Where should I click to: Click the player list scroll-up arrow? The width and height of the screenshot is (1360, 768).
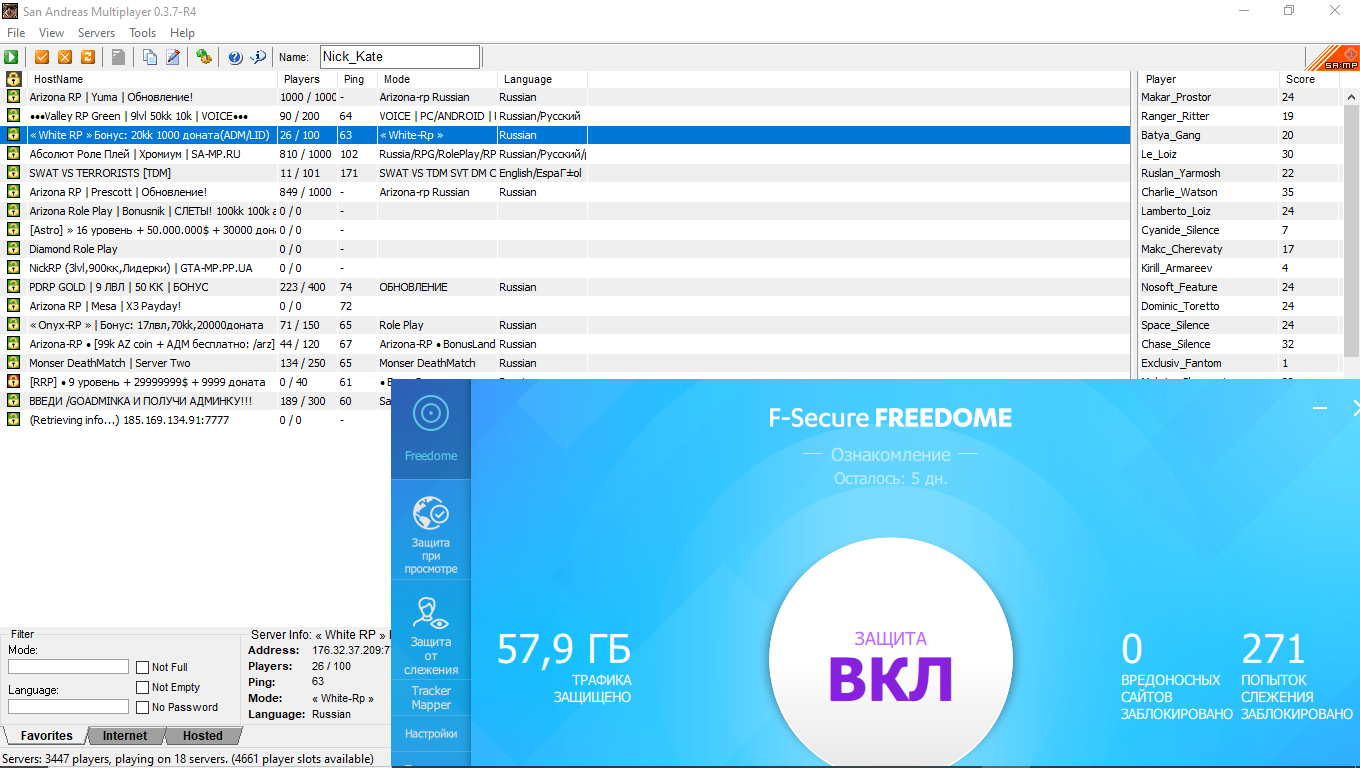point(1351,96)
